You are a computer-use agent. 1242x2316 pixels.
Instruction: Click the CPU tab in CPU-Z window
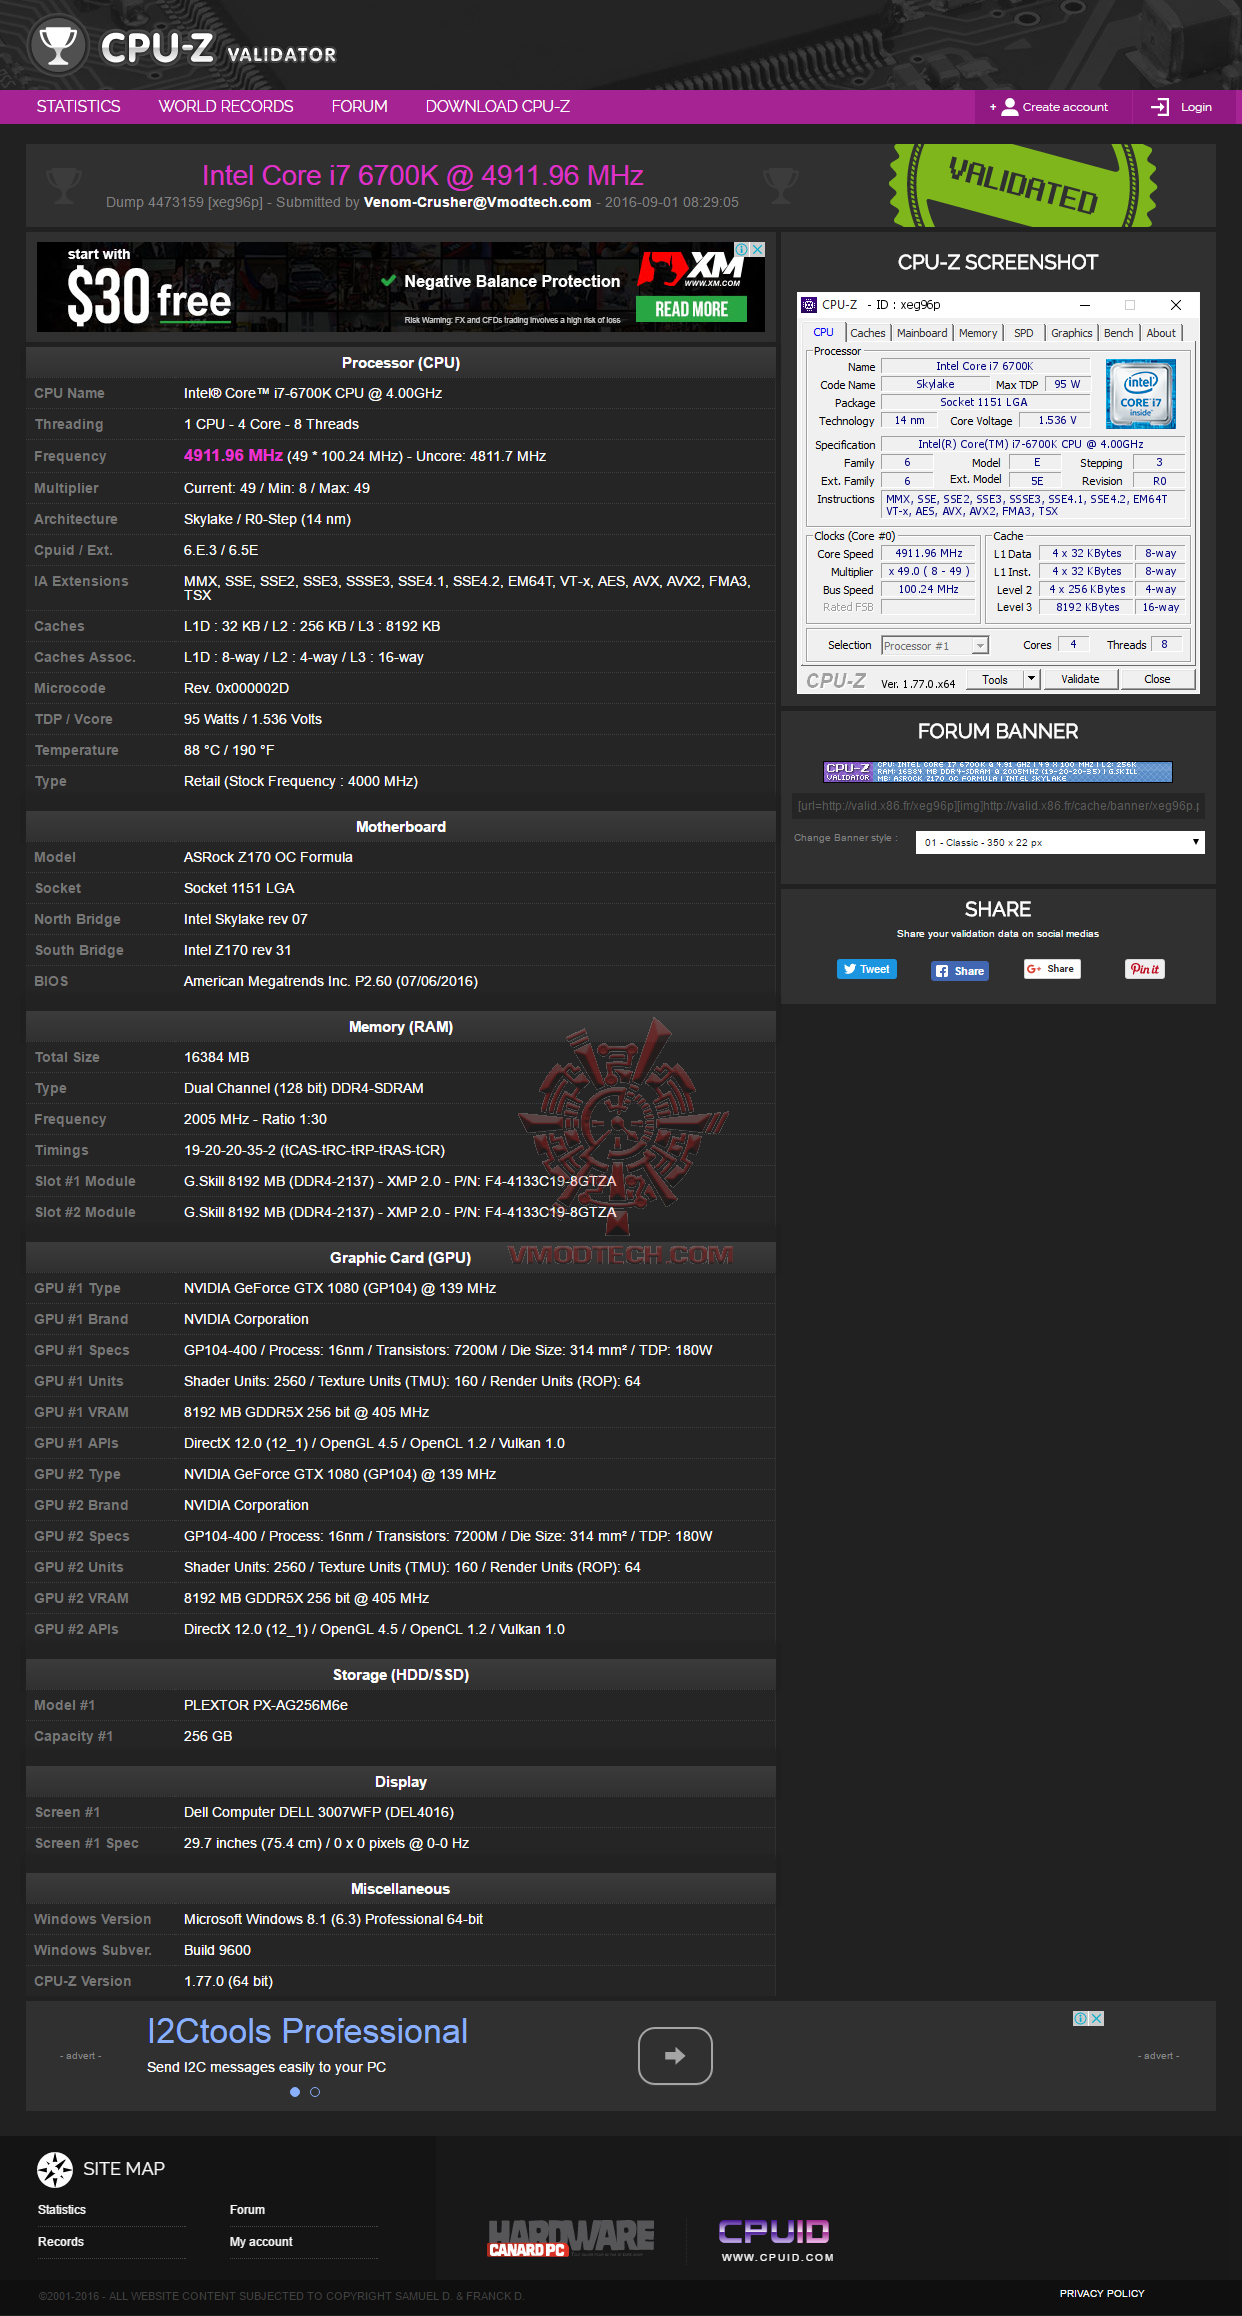pos(823,333)
